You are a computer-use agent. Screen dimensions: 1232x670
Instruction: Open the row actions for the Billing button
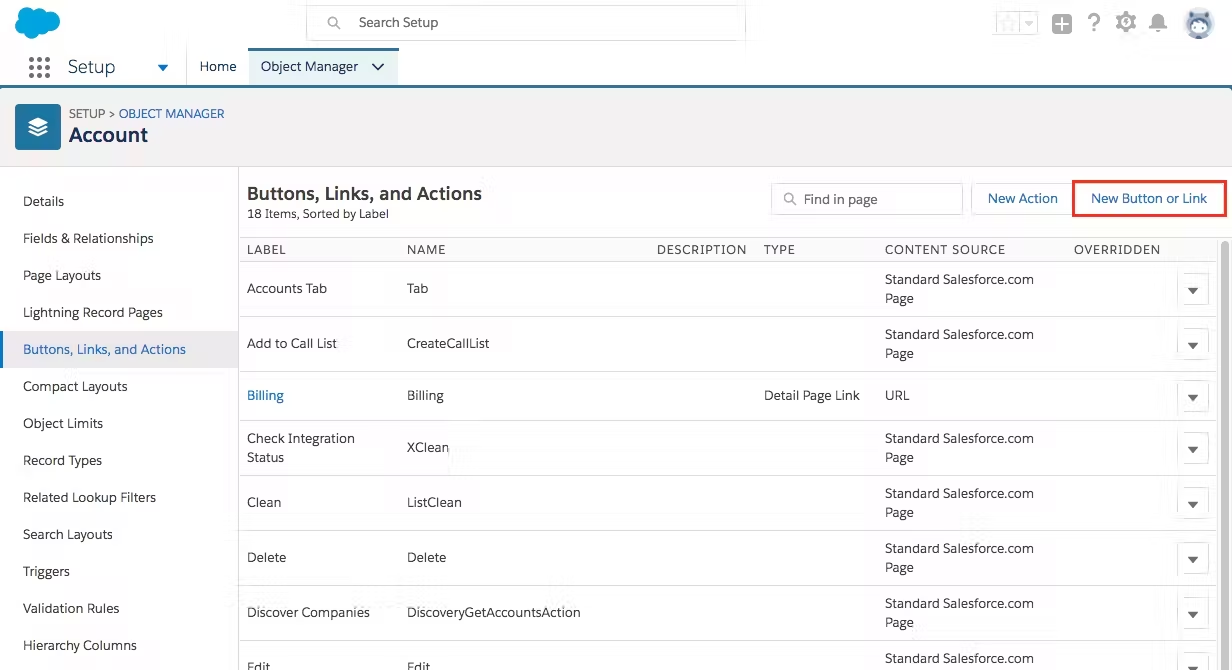pos(1193,397)
